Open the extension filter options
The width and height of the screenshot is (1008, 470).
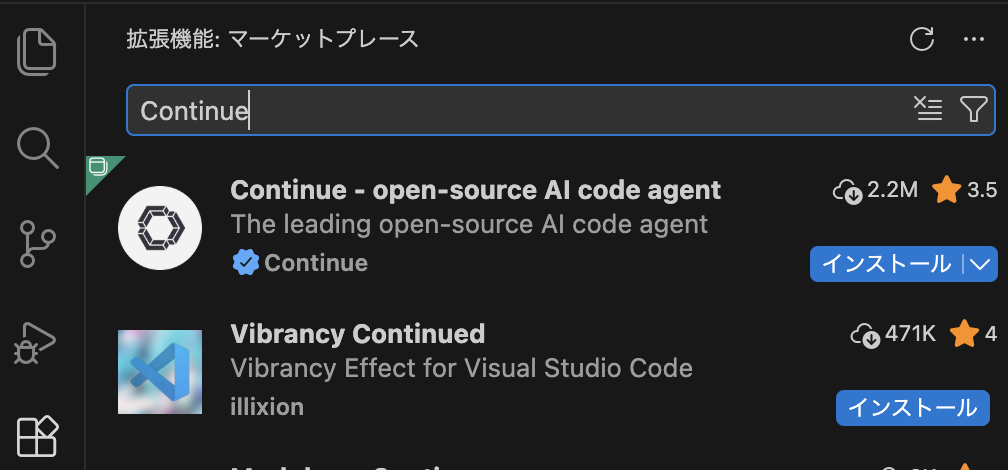pyautogui.click(x=973, y=109)
